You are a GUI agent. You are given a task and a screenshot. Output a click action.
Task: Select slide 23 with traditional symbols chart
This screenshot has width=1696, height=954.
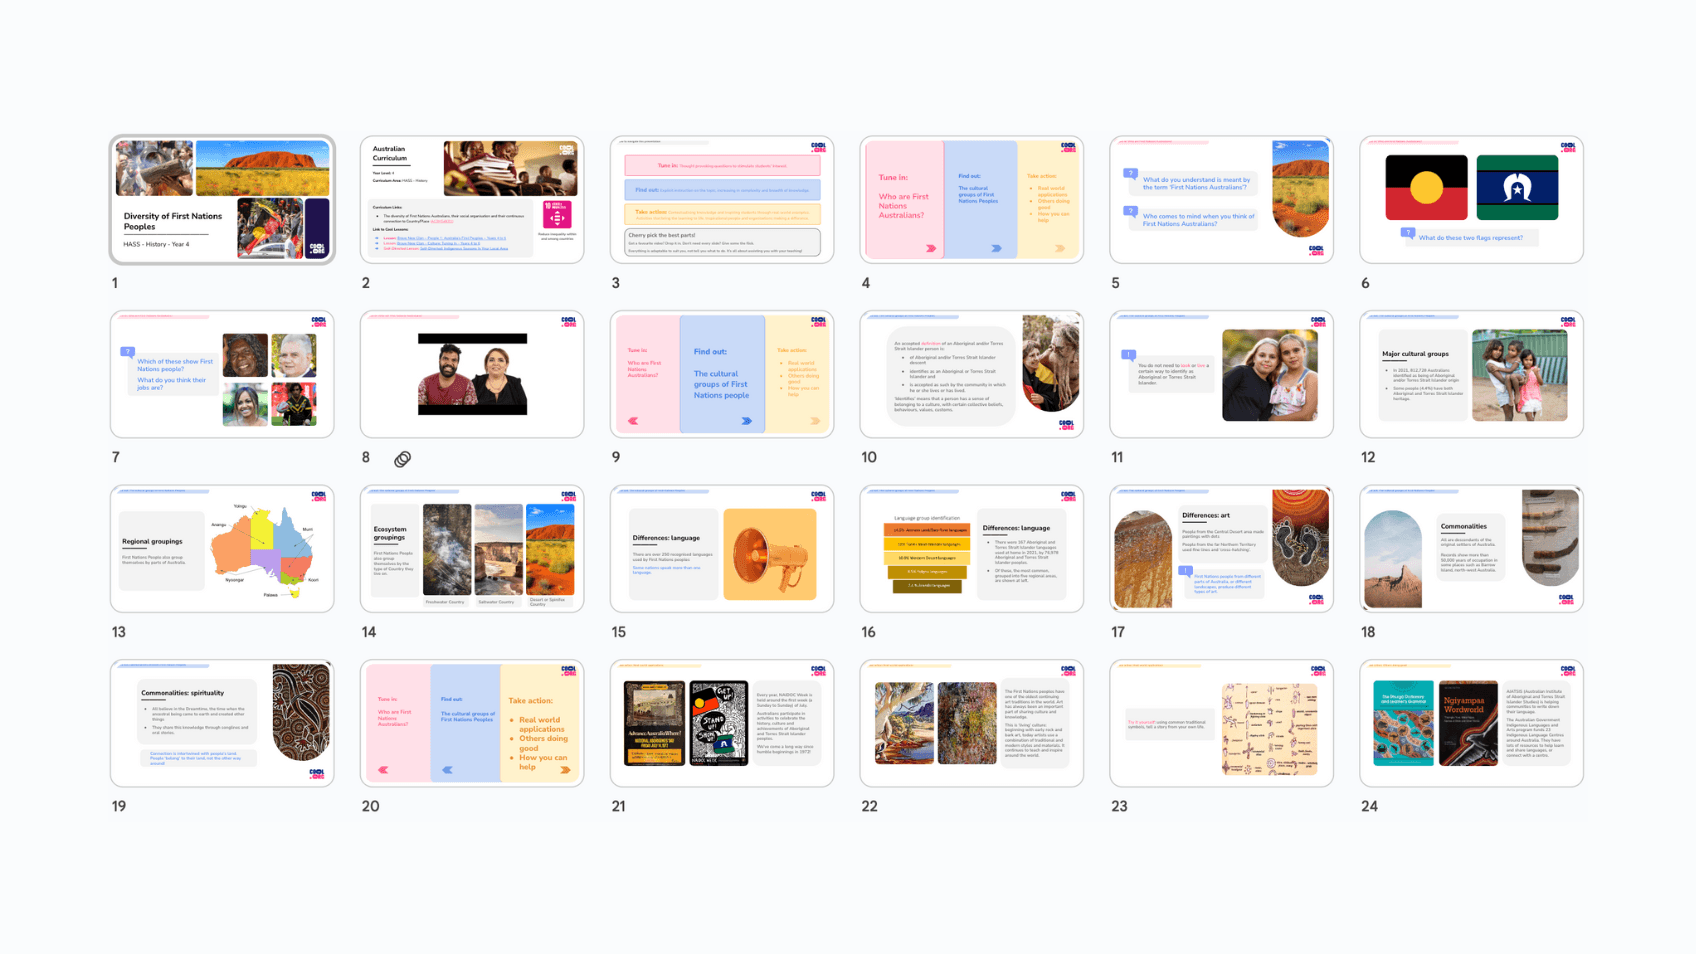pyautogui.click(x=1221, y=723)
